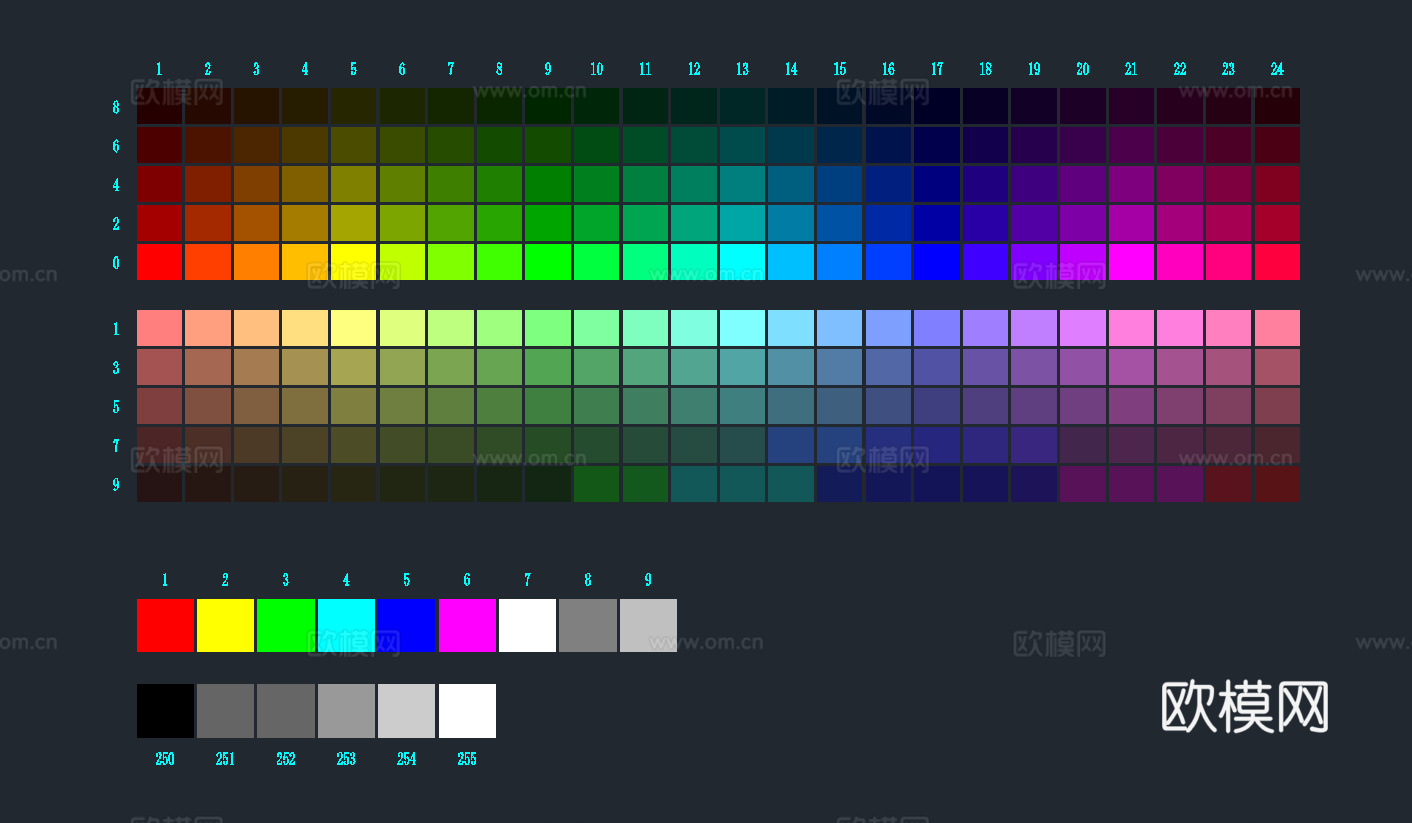
Task: Select the gray swatch above label 251
Action: click(x=225, y=711)
